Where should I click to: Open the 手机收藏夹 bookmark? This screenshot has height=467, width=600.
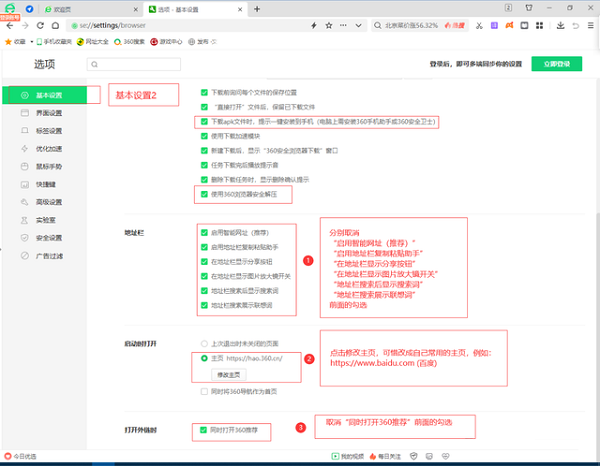[x=54, y=42]
